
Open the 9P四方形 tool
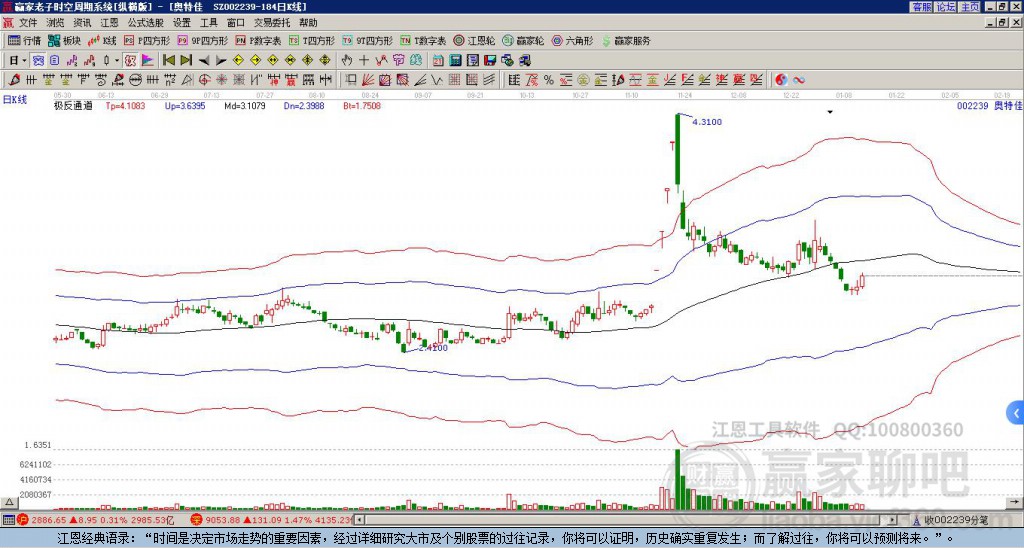tap(202, 40)
